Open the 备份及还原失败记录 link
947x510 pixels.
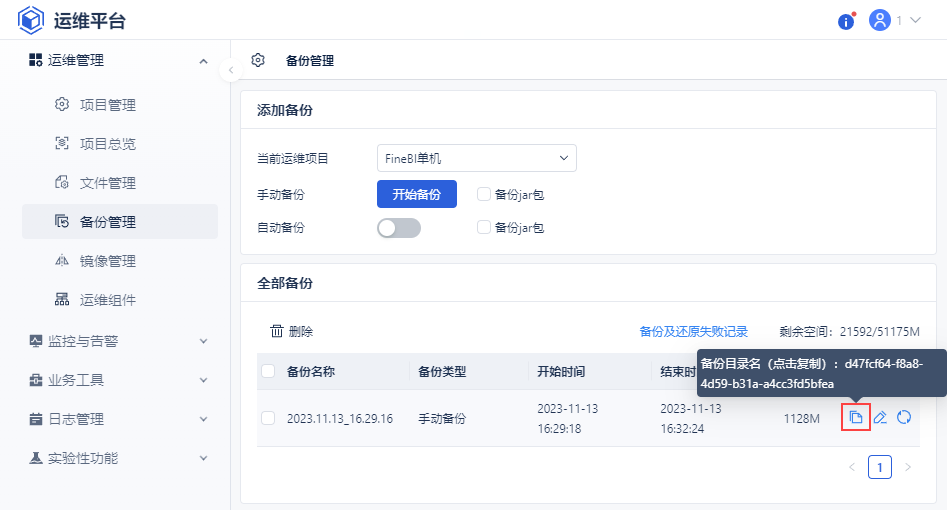(694, 332)
